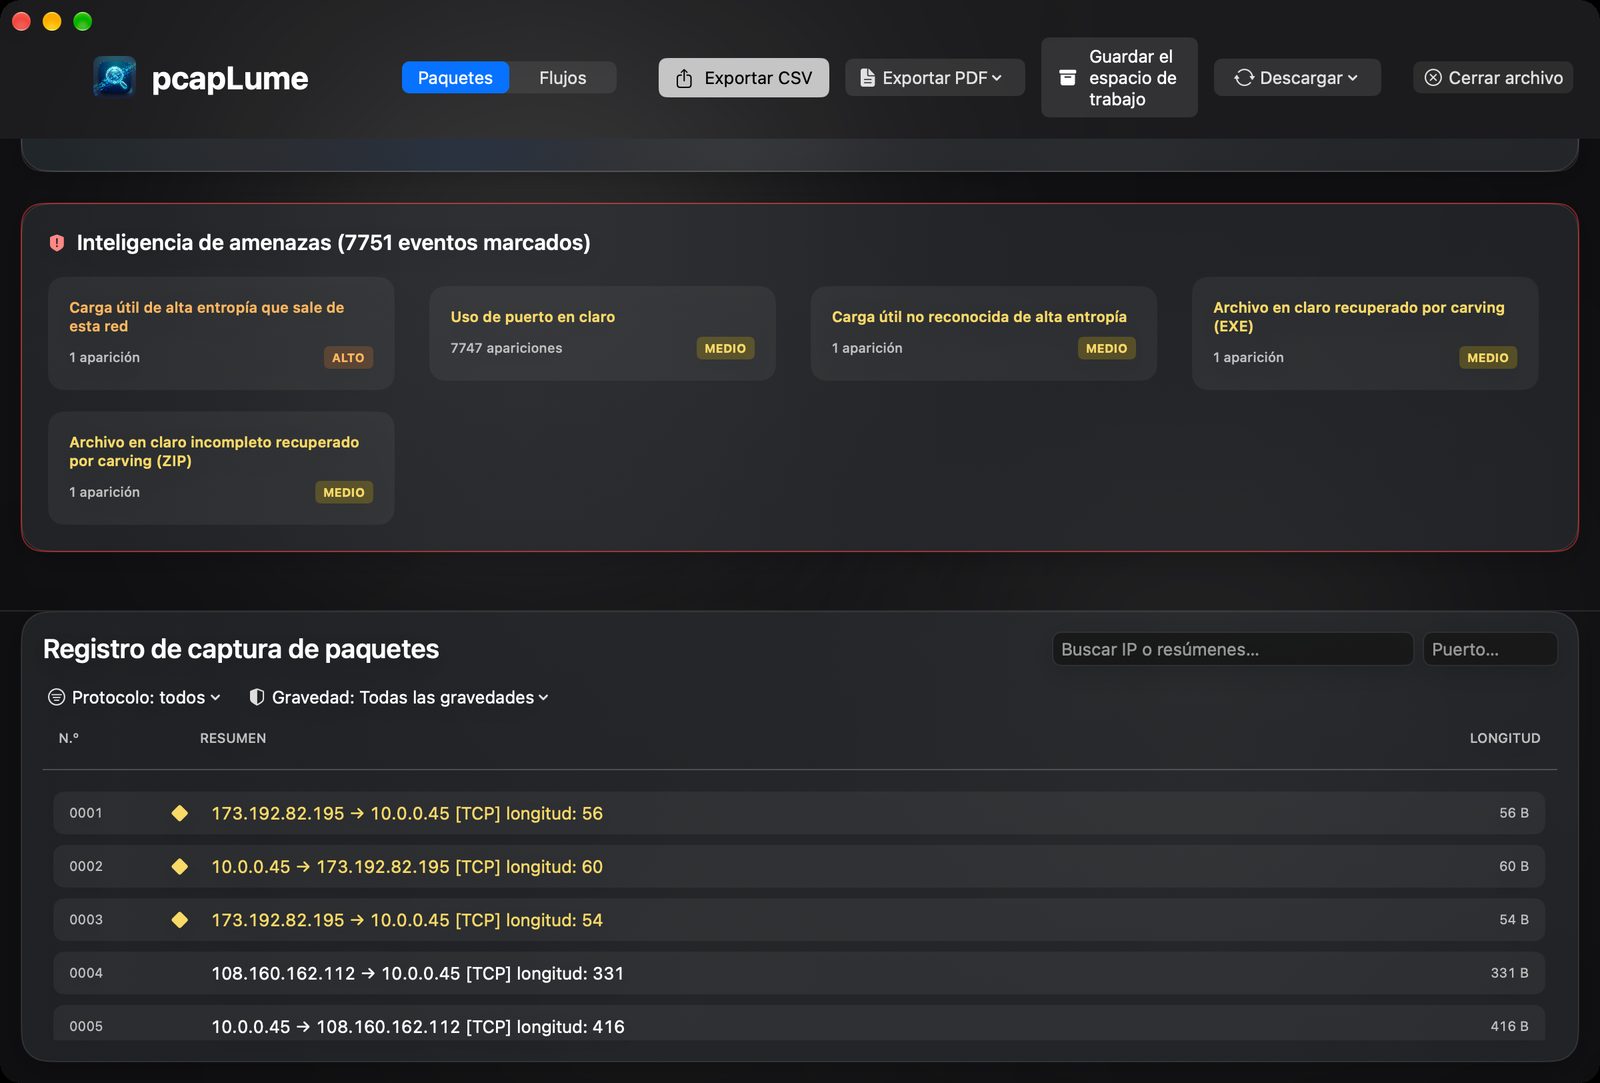Click the share icon on Exportar CSV
The height and width of the screenshot is (1083, 1600).
click(x=684, y=78)
